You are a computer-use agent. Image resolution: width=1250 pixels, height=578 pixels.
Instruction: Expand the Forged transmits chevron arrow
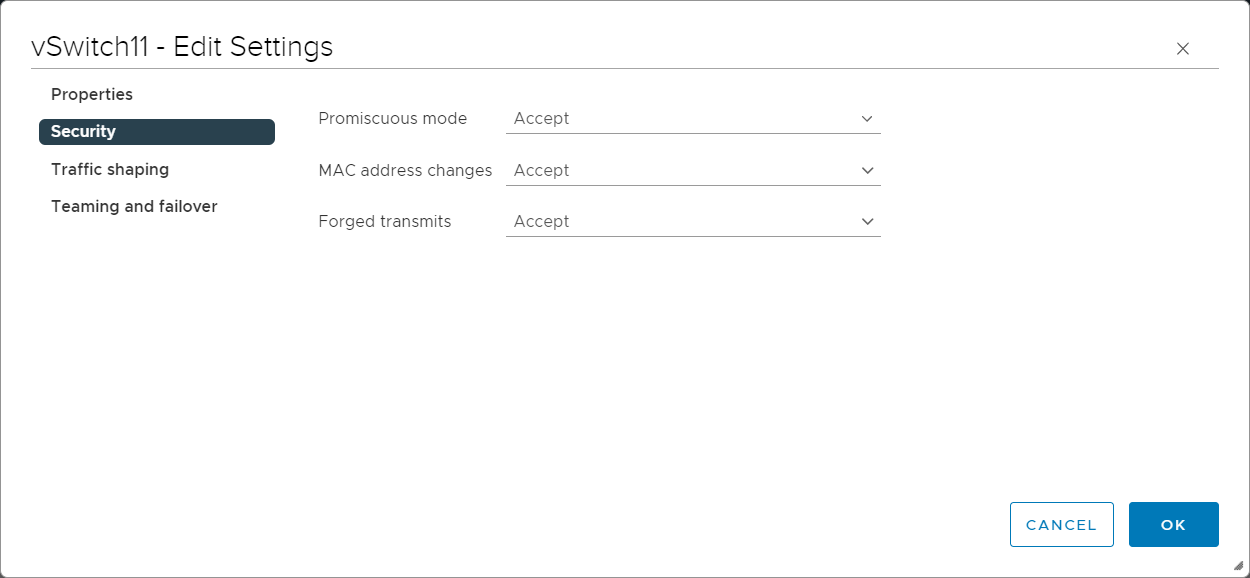click(867, 221)
